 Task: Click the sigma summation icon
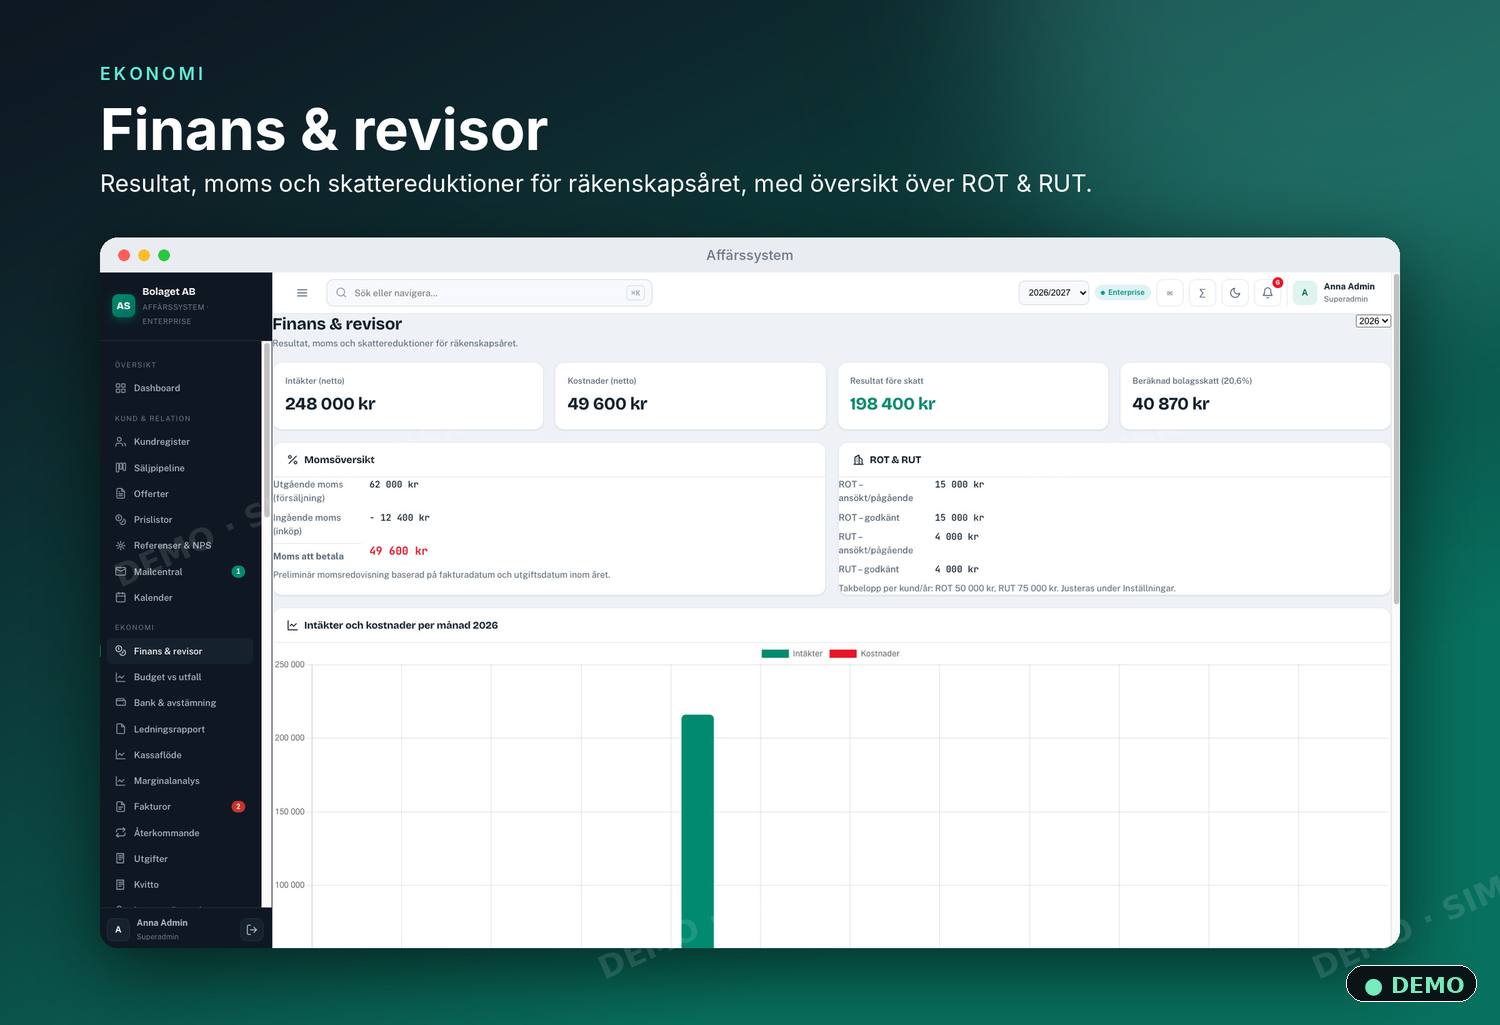(x=1202, y=293)
